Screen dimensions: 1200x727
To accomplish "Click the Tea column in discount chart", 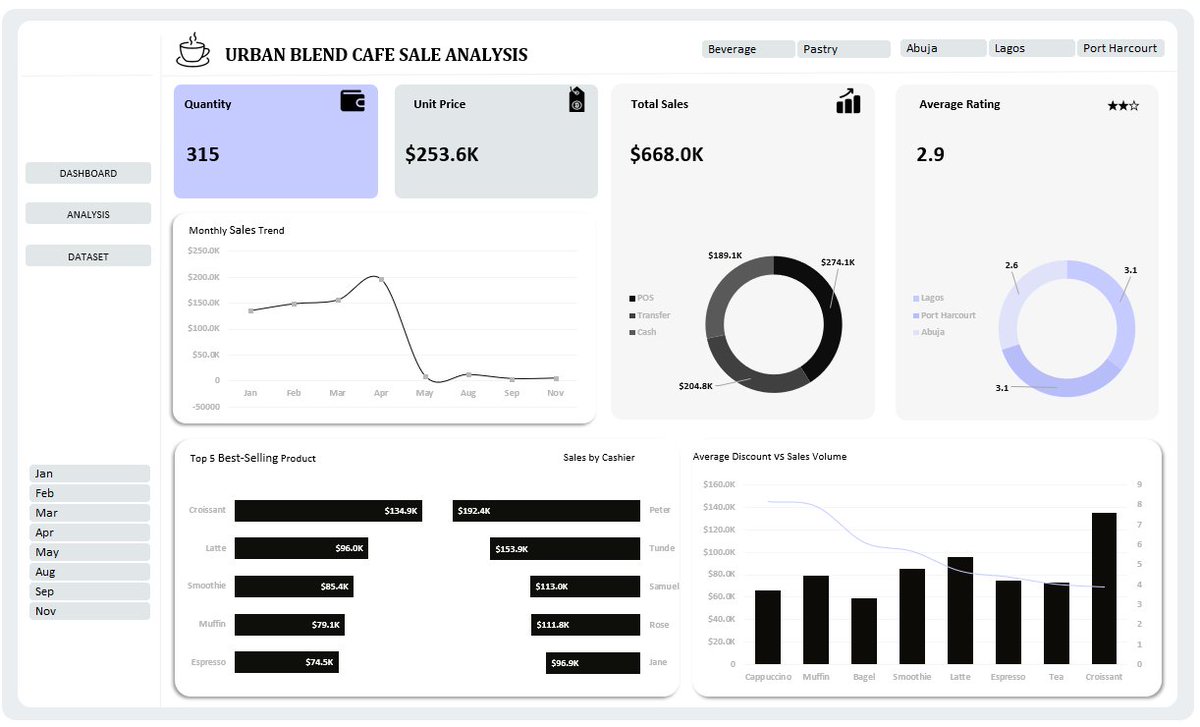I will point(1056,623).
